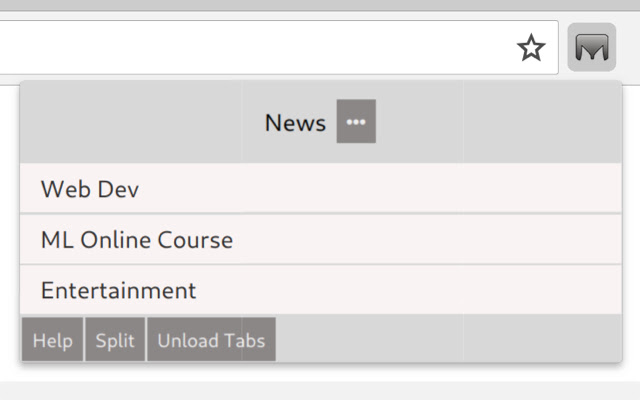The width and height of the screenshot is (640, 400).
Task: Click the bookmark star icon
Action: 531,48
